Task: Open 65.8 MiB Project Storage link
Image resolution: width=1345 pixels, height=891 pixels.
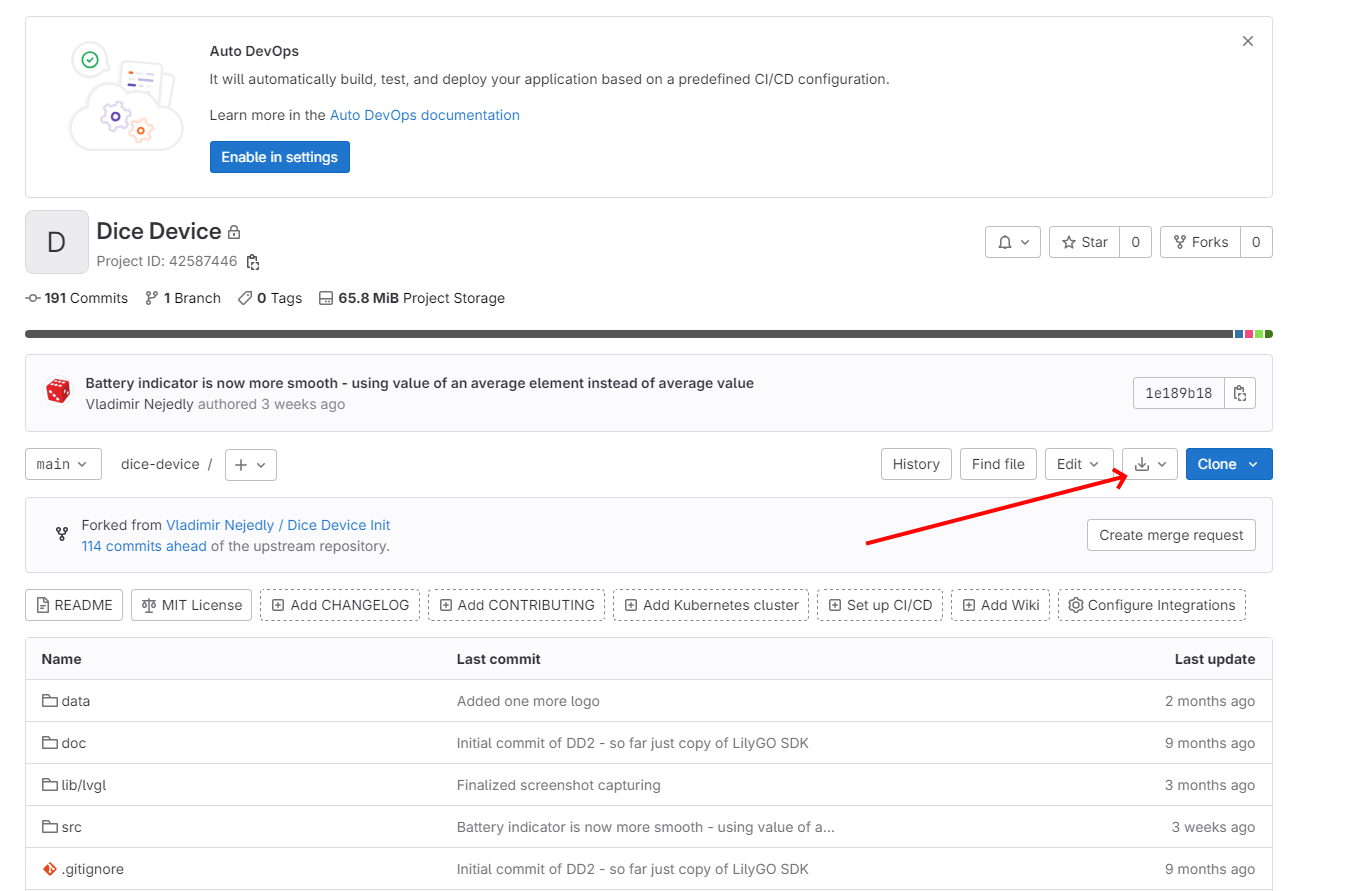Action: pos(412,298)
